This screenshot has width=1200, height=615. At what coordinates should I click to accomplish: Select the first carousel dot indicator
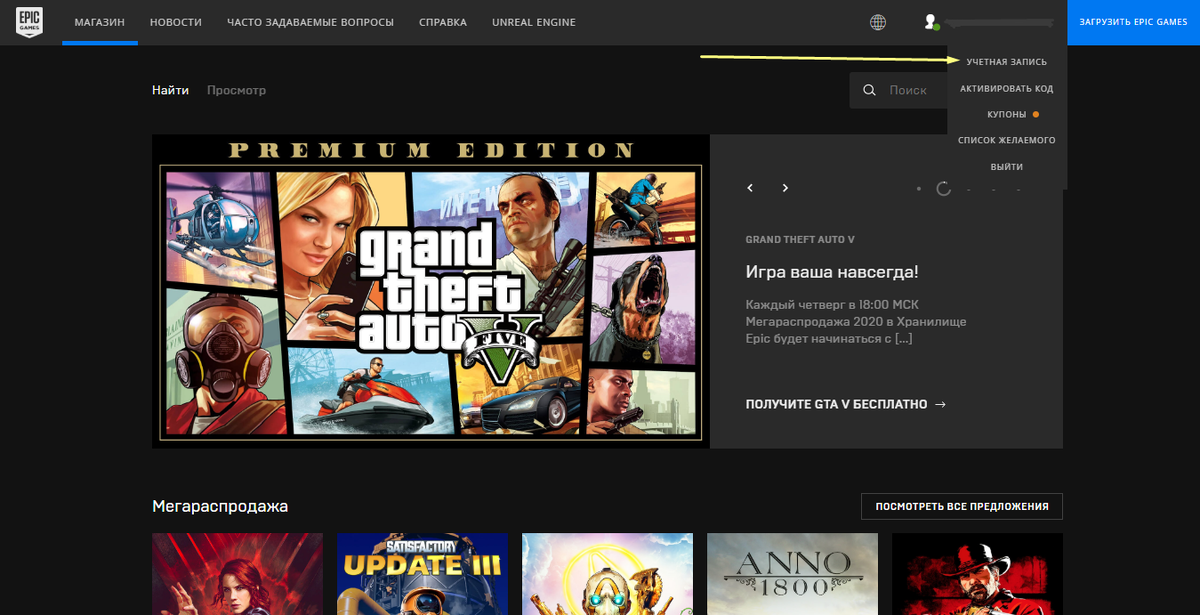pyautogui.click(x=919, y=188)
